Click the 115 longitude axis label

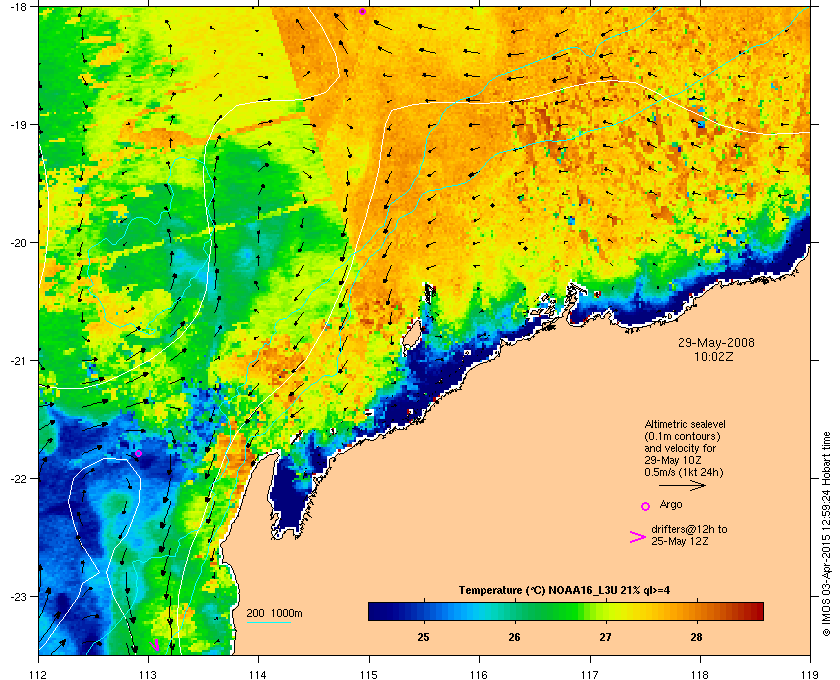[369, 674]
